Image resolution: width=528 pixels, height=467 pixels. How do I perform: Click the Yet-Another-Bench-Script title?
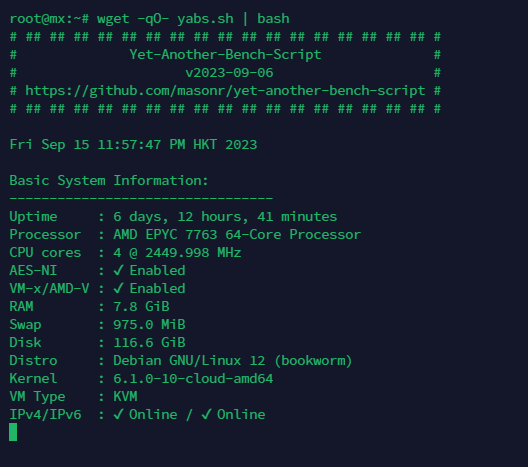225,55
